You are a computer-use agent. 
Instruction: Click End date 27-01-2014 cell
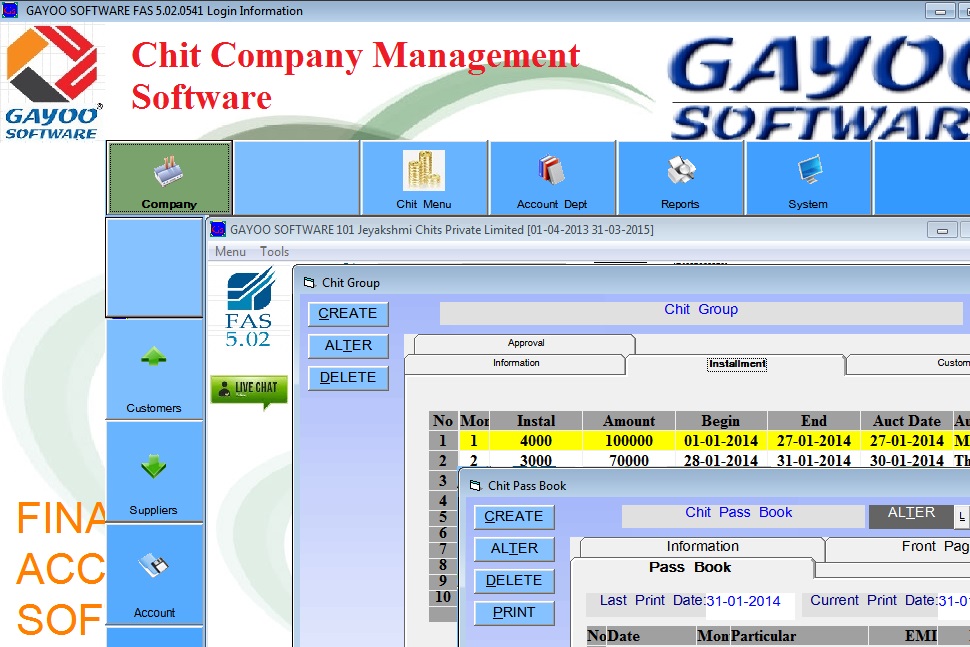pyautogui.click(x=814, y=441)
